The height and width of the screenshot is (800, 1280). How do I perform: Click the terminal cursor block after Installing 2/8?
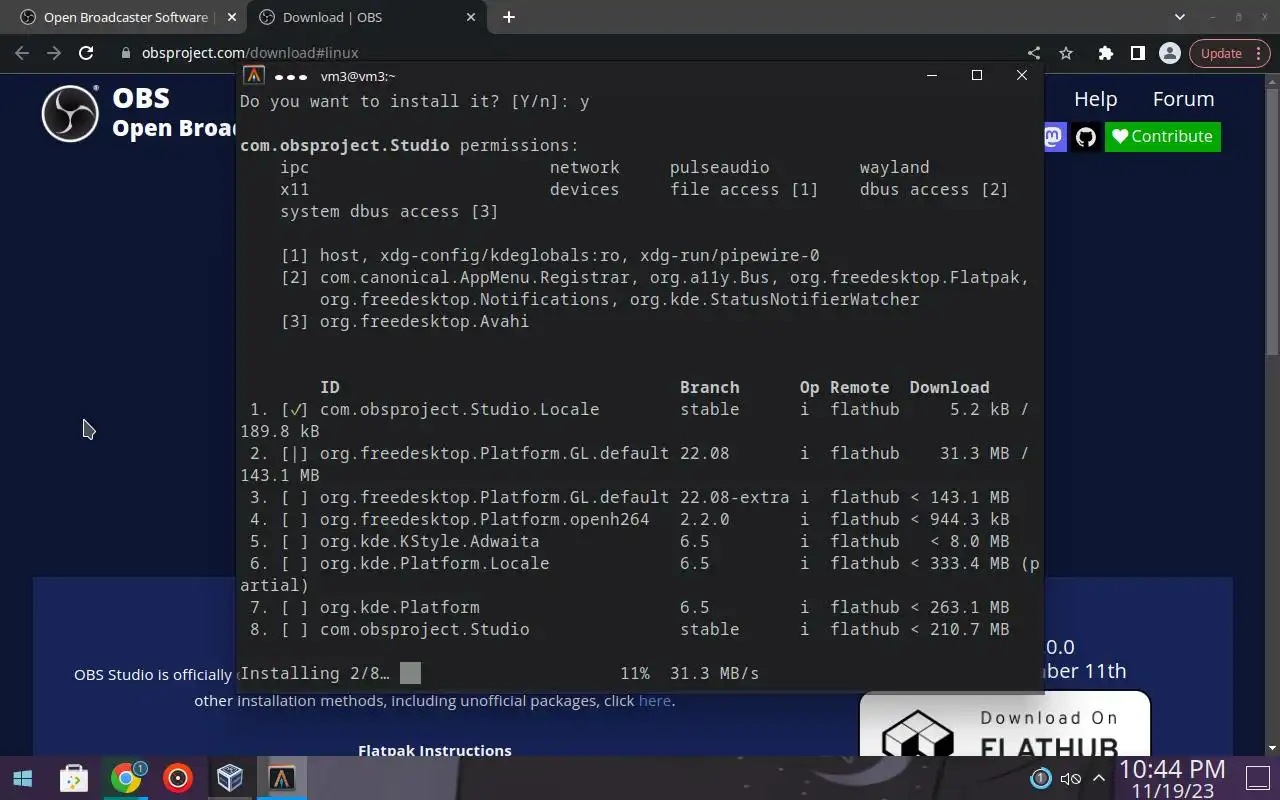click(x=410, y=673)
